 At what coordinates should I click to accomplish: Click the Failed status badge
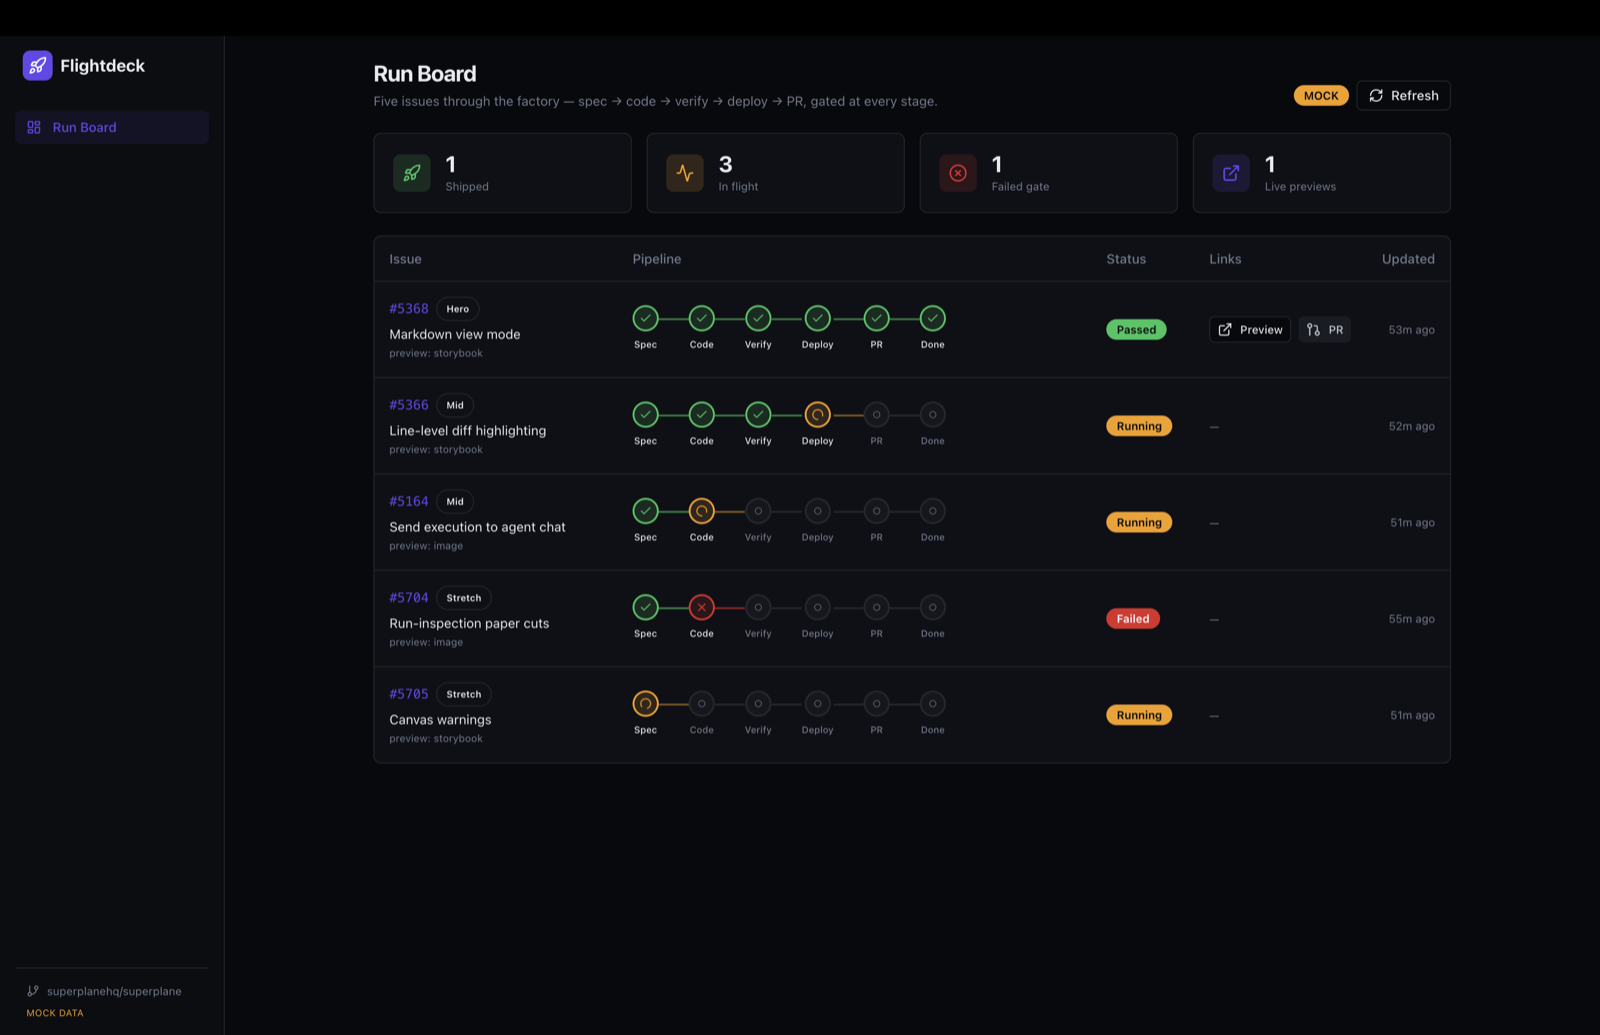1133,618
